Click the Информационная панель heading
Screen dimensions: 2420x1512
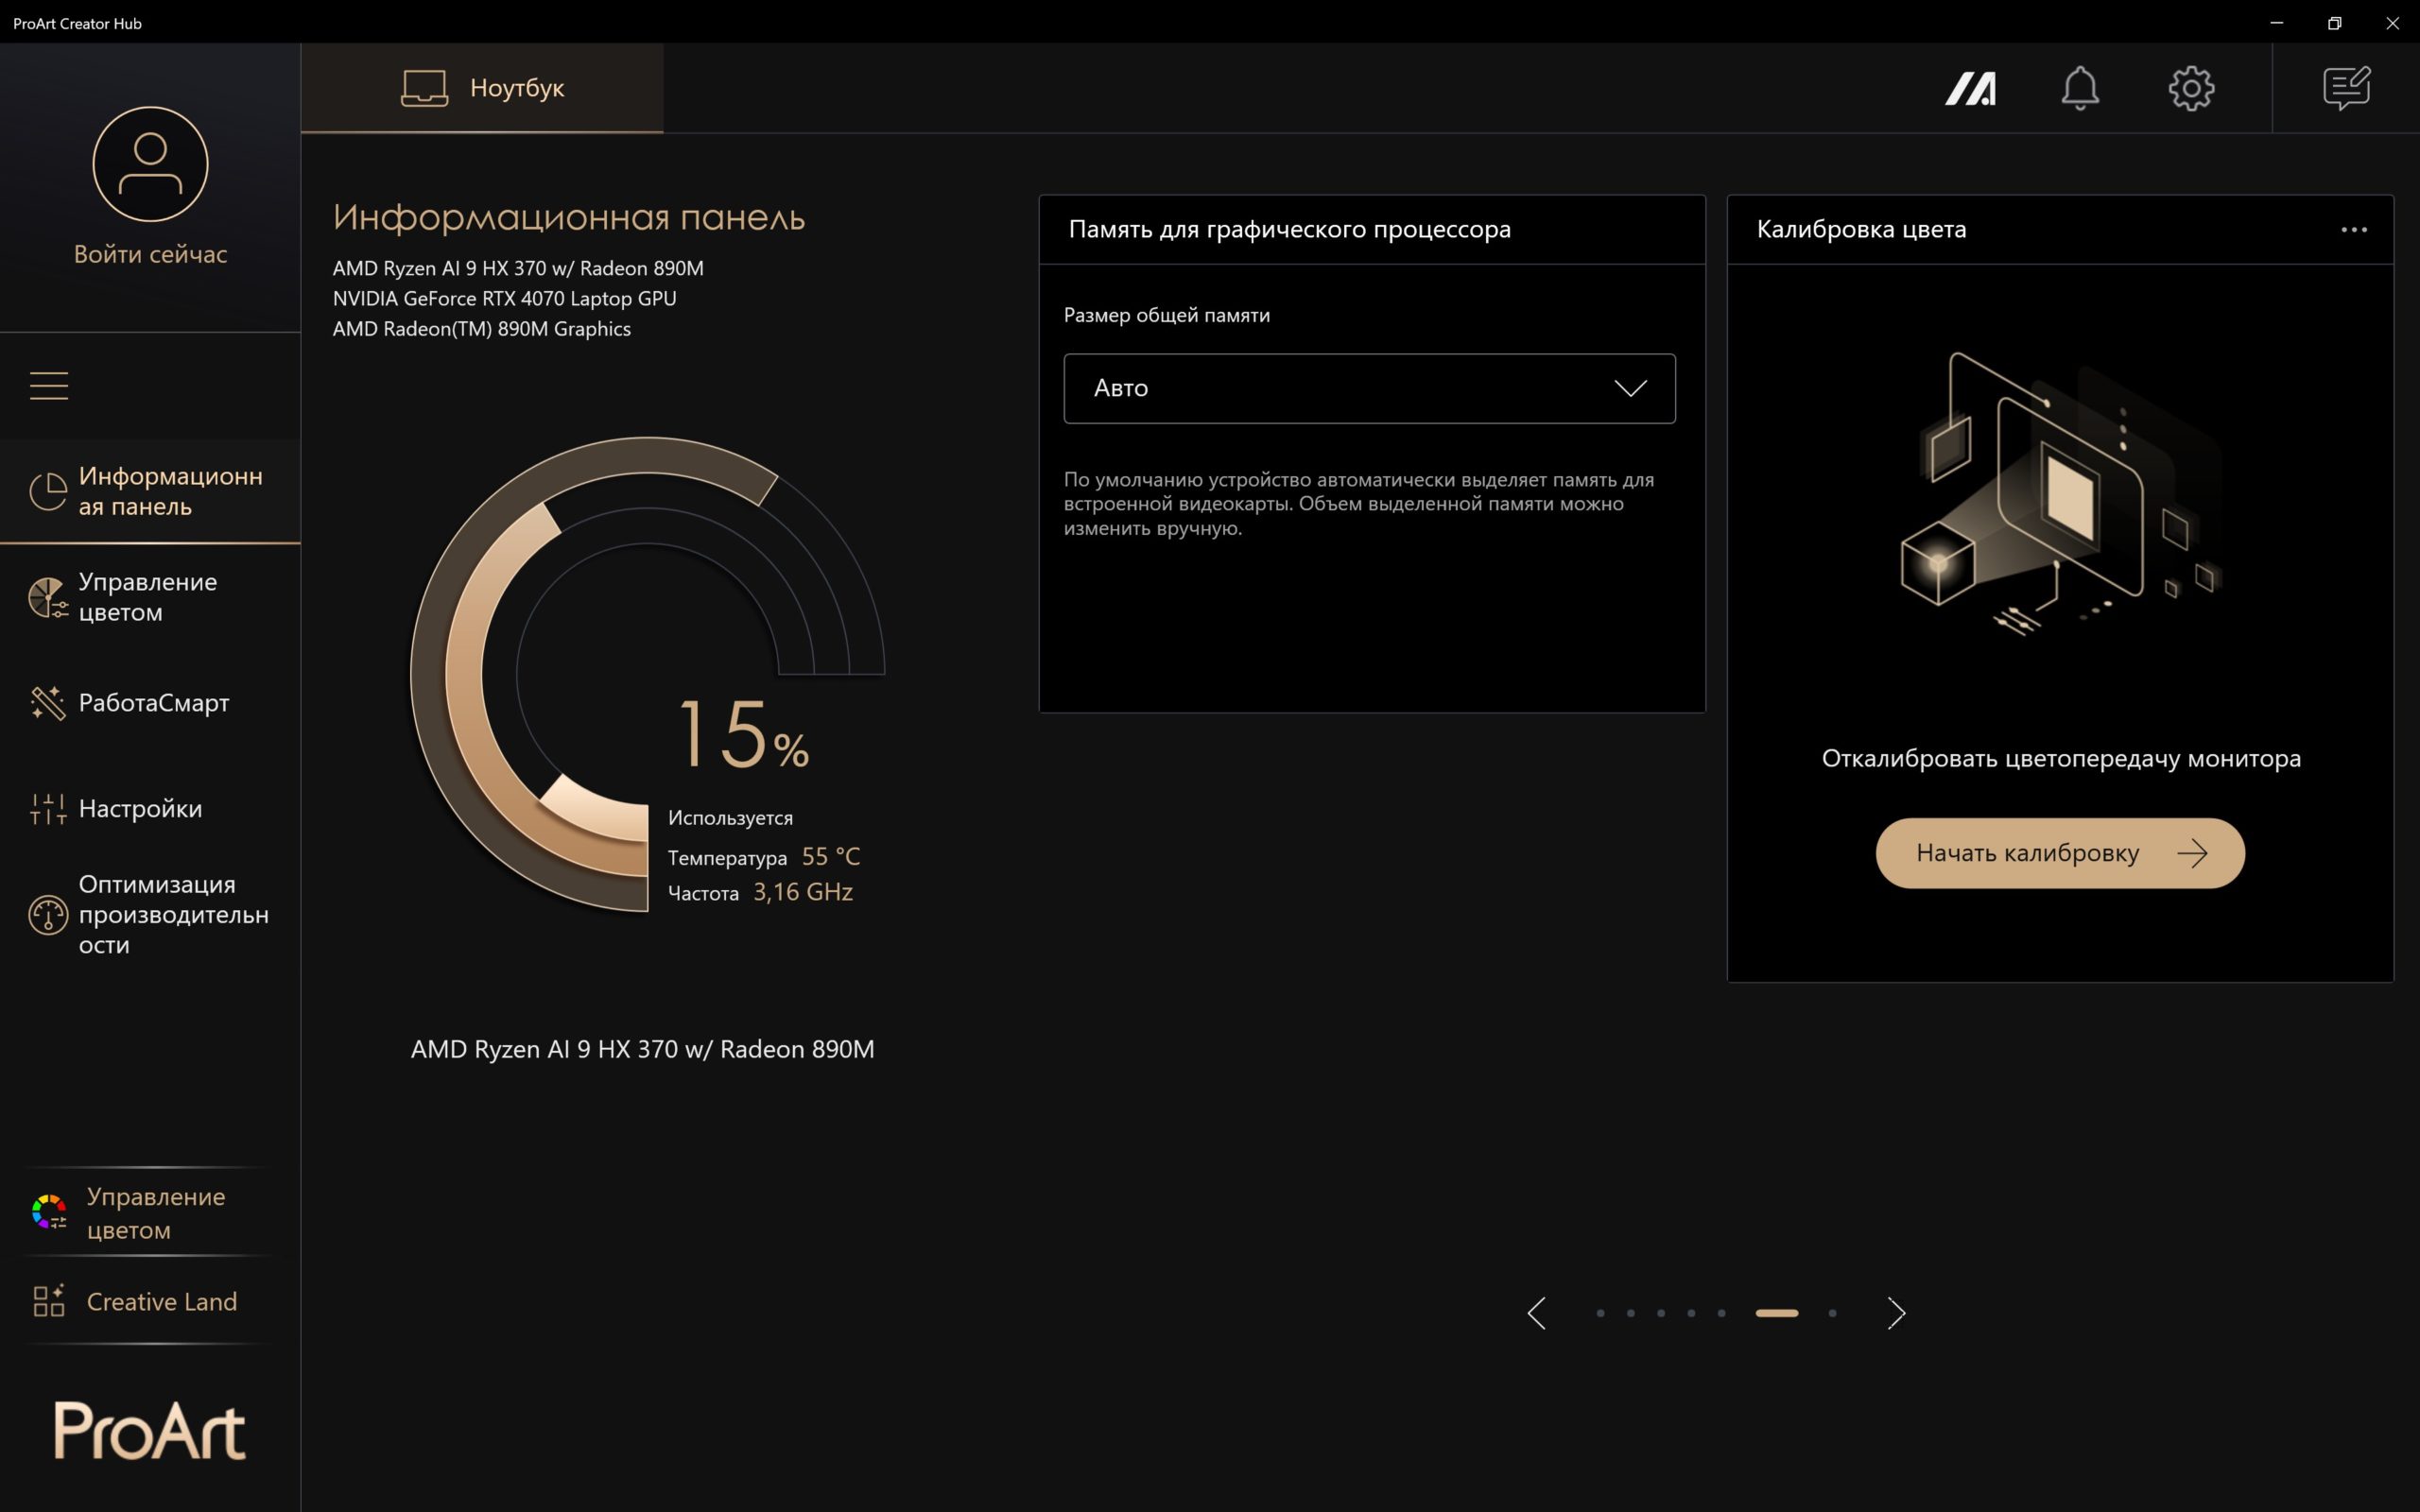[x=568, y=217]
